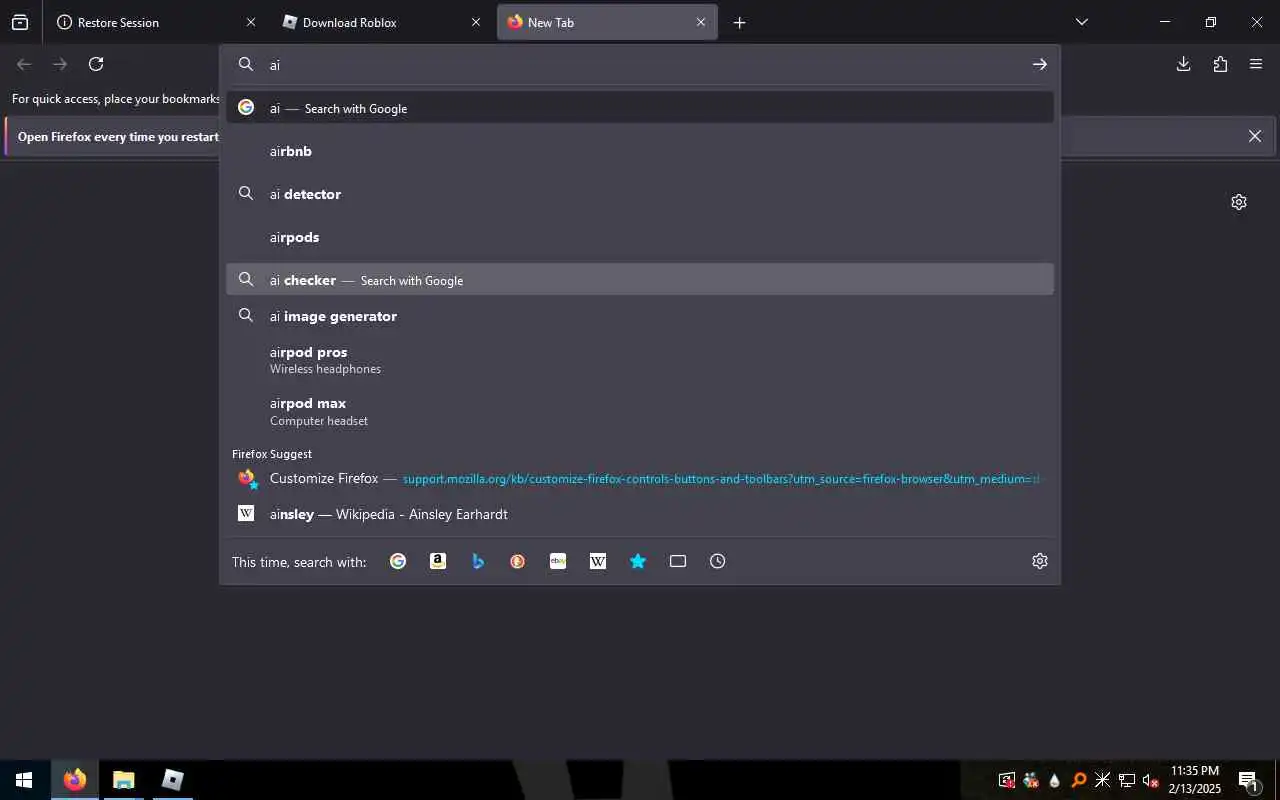This screenshot has height=800, width=1280.
Task: Go forward one page
Action: pyautogui.click(x=60, y=64)
